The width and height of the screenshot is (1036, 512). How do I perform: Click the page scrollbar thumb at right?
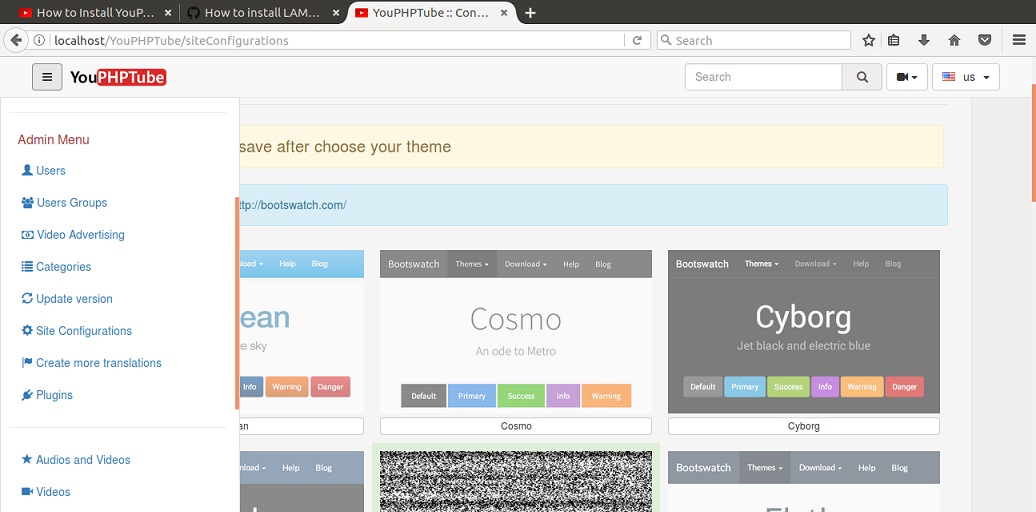coord(1033,142)
